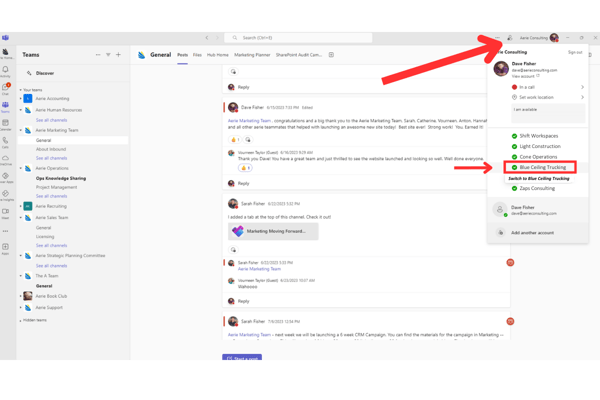Viewport: 600px width, 400px height.
Task: Open OneDrive from the left rail
Action: [5, 160]
